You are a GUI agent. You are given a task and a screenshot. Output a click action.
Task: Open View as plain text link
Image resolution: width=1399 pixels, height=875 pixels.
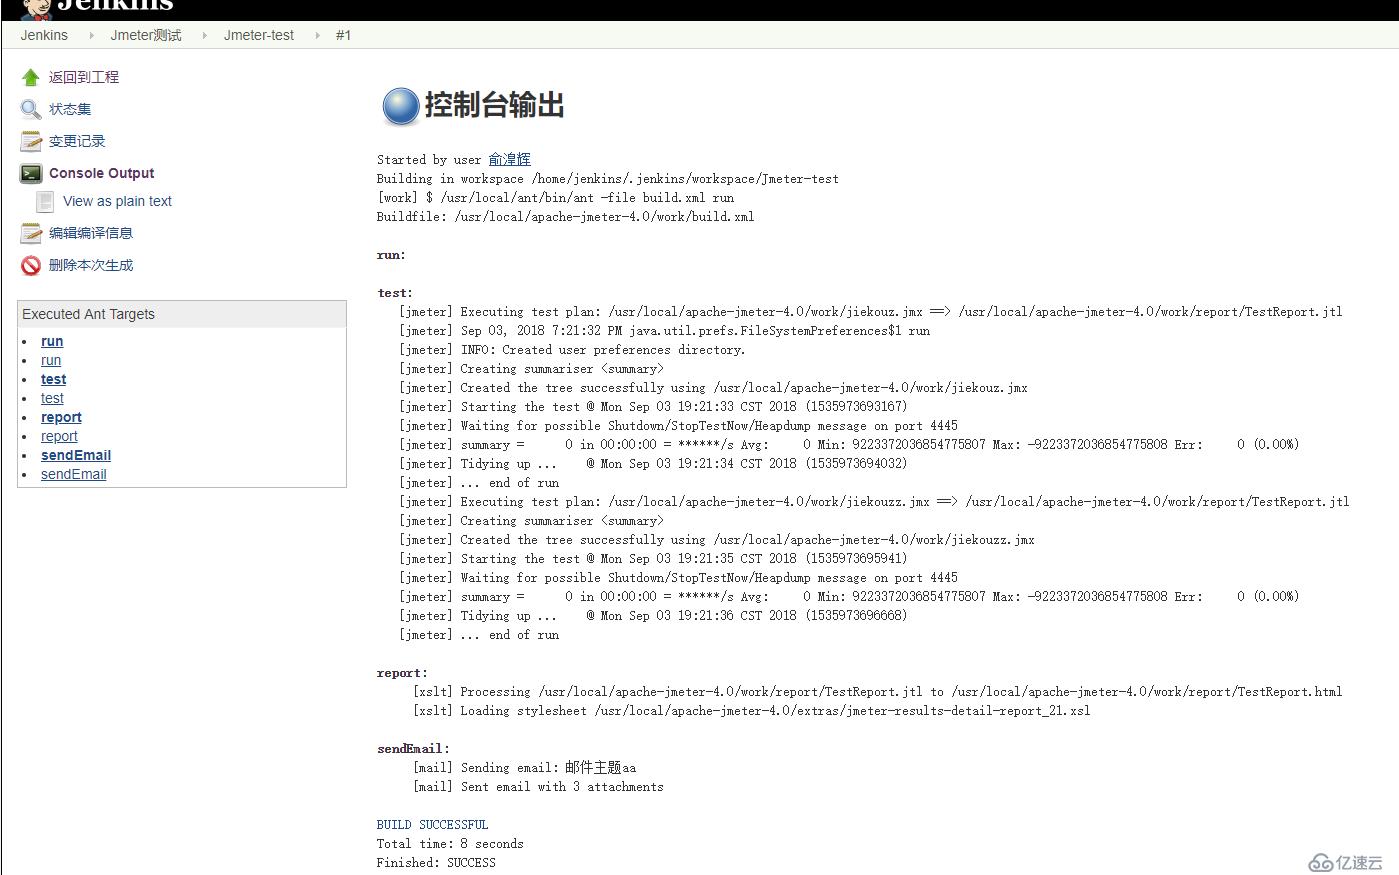[117, 201]
